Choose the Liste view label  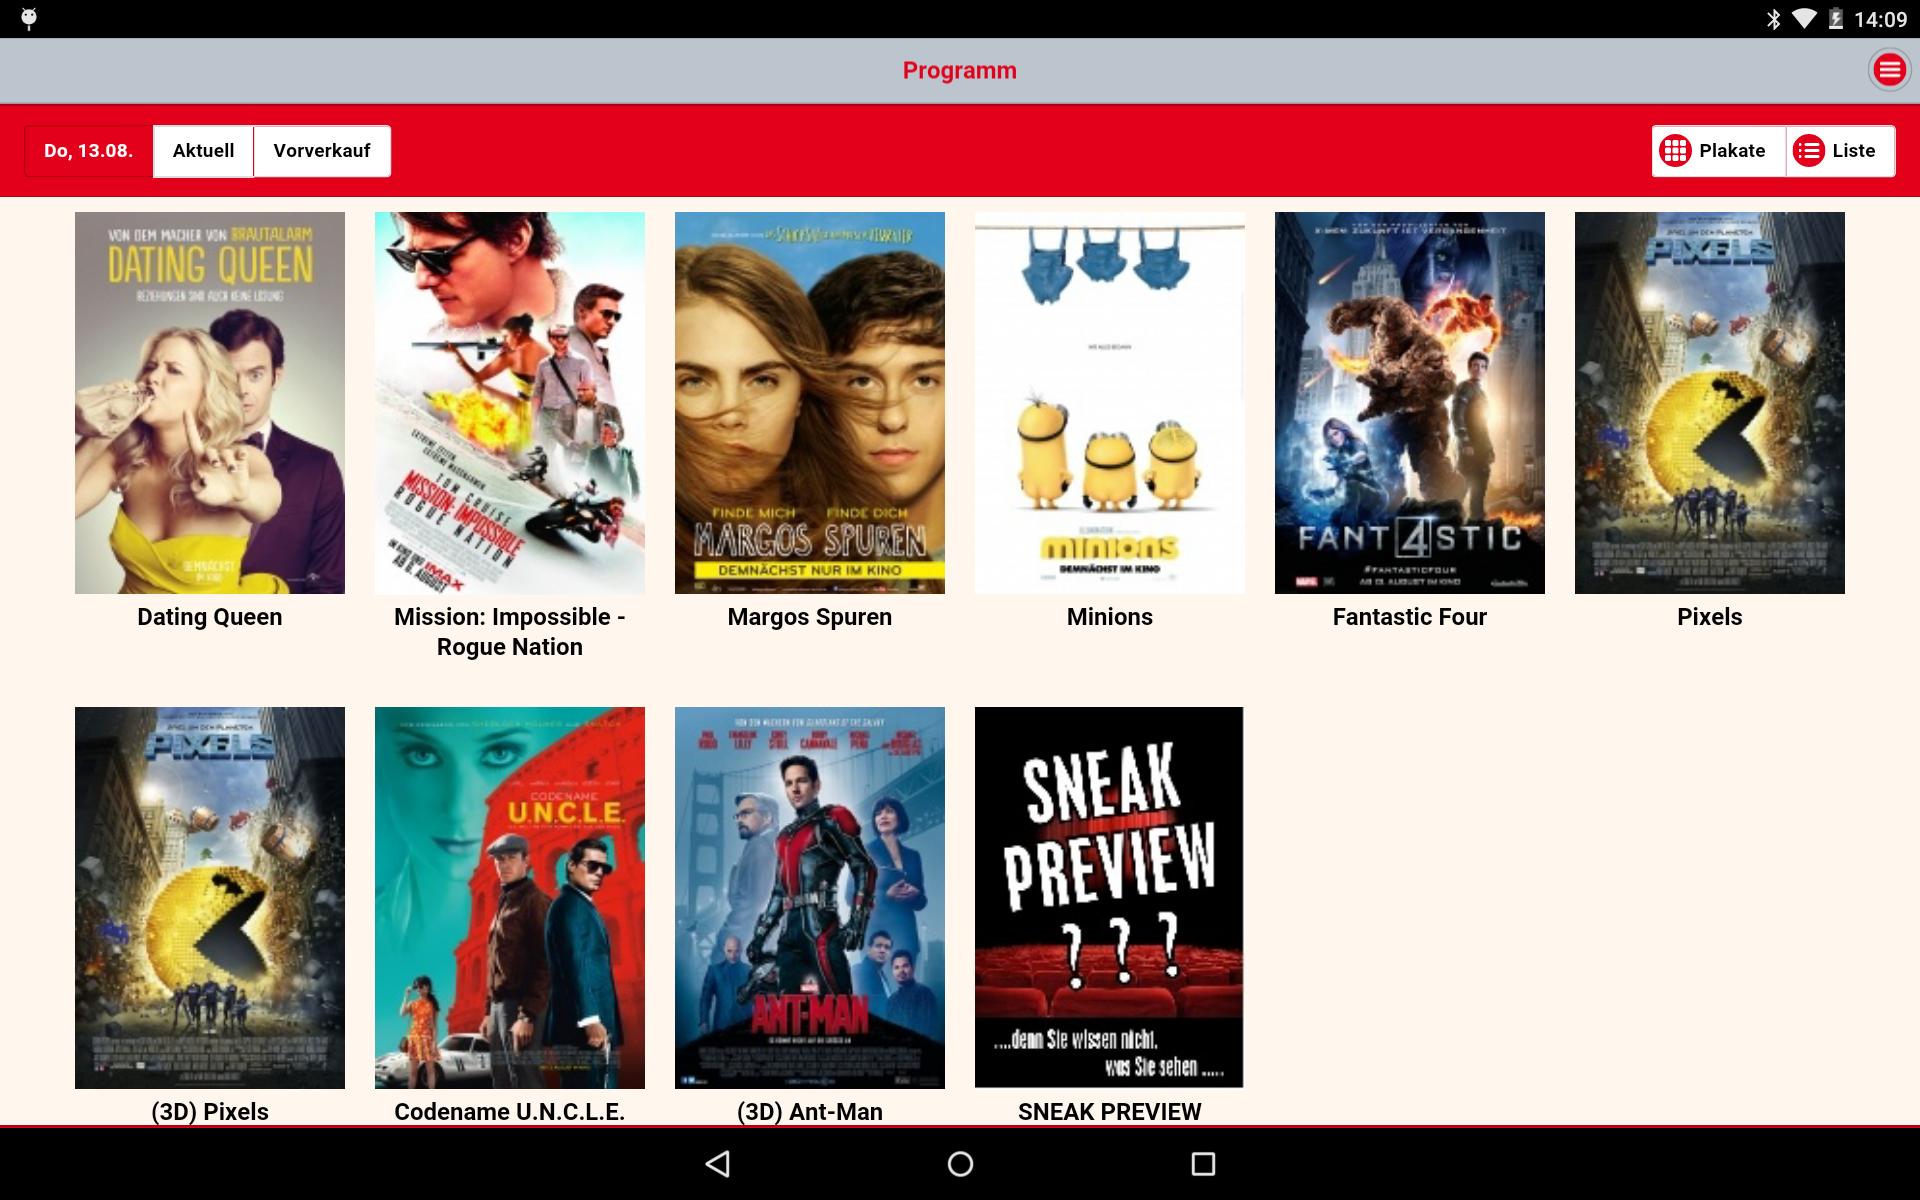pyautogui.click(x=1854, y=151)
